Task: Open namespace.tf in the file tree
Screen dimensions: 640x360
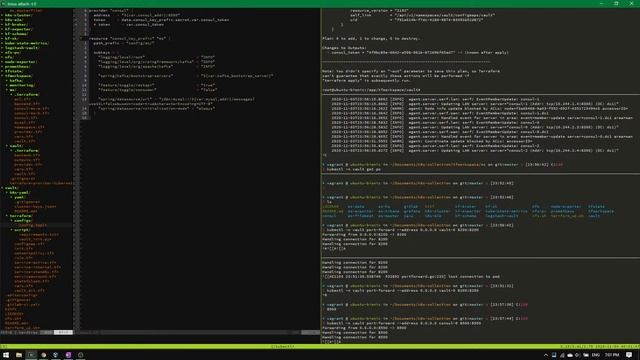Action: point(29,127)
